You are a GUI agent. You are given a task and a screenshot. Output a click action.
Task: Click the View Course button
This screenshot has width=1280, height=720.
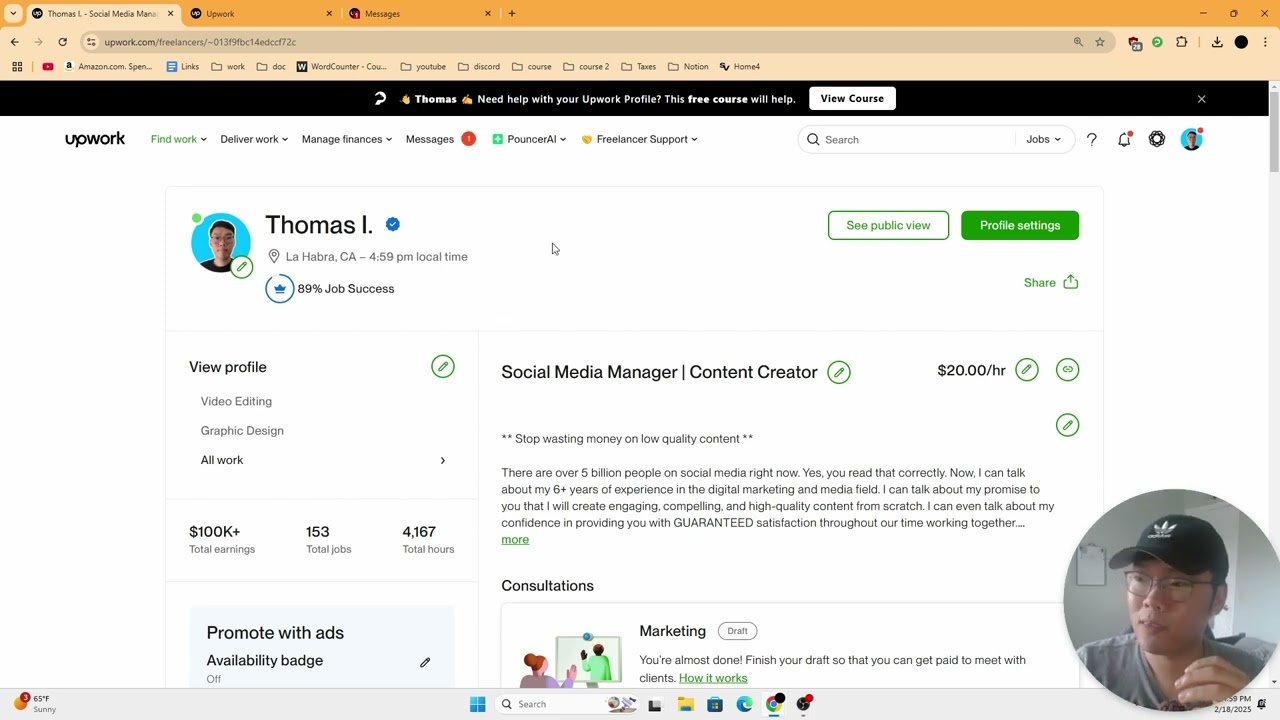852,99
